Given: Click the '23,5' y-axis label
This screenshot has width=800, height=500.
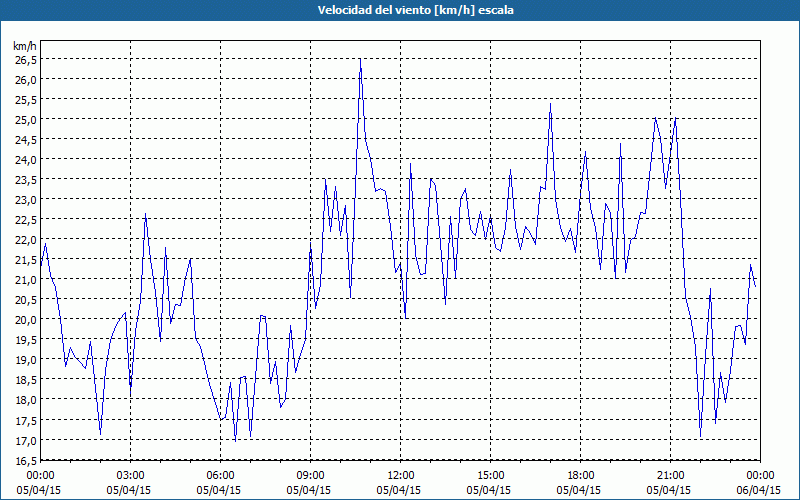Looking at the screenshot, I should (26, 180).
